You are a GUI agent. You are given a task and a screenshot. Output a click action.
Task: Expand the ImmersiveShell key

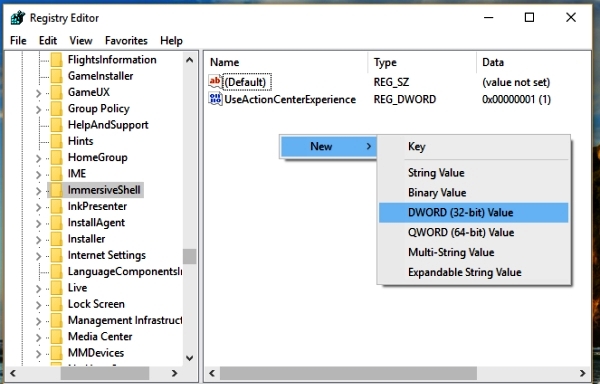(x=38, y=190)
